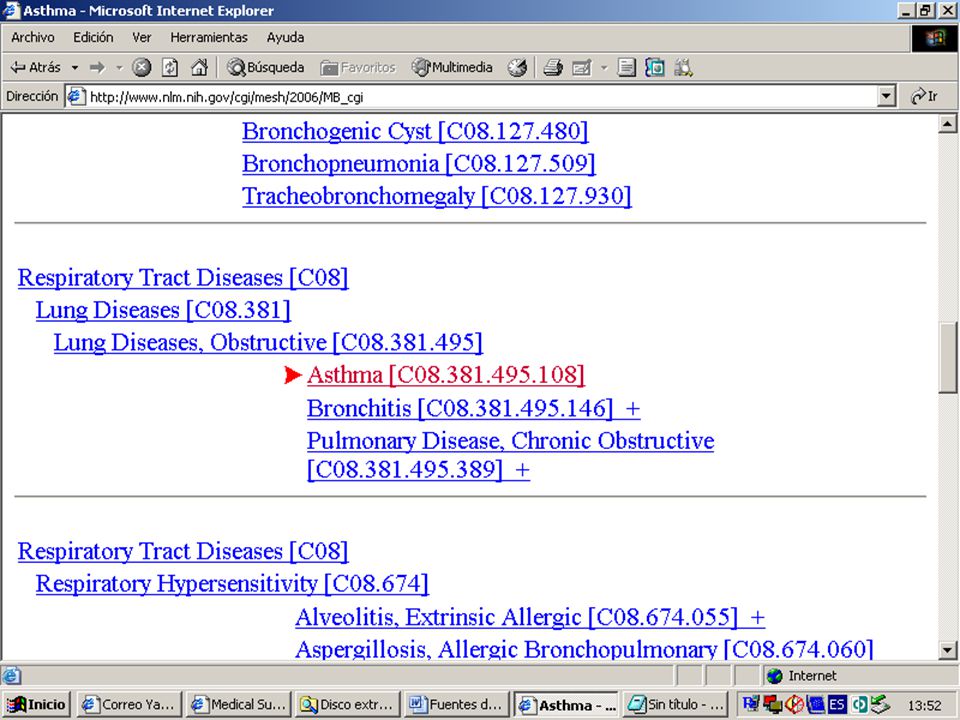Click the ES language indicator in tray

click(x=837, y=705)
